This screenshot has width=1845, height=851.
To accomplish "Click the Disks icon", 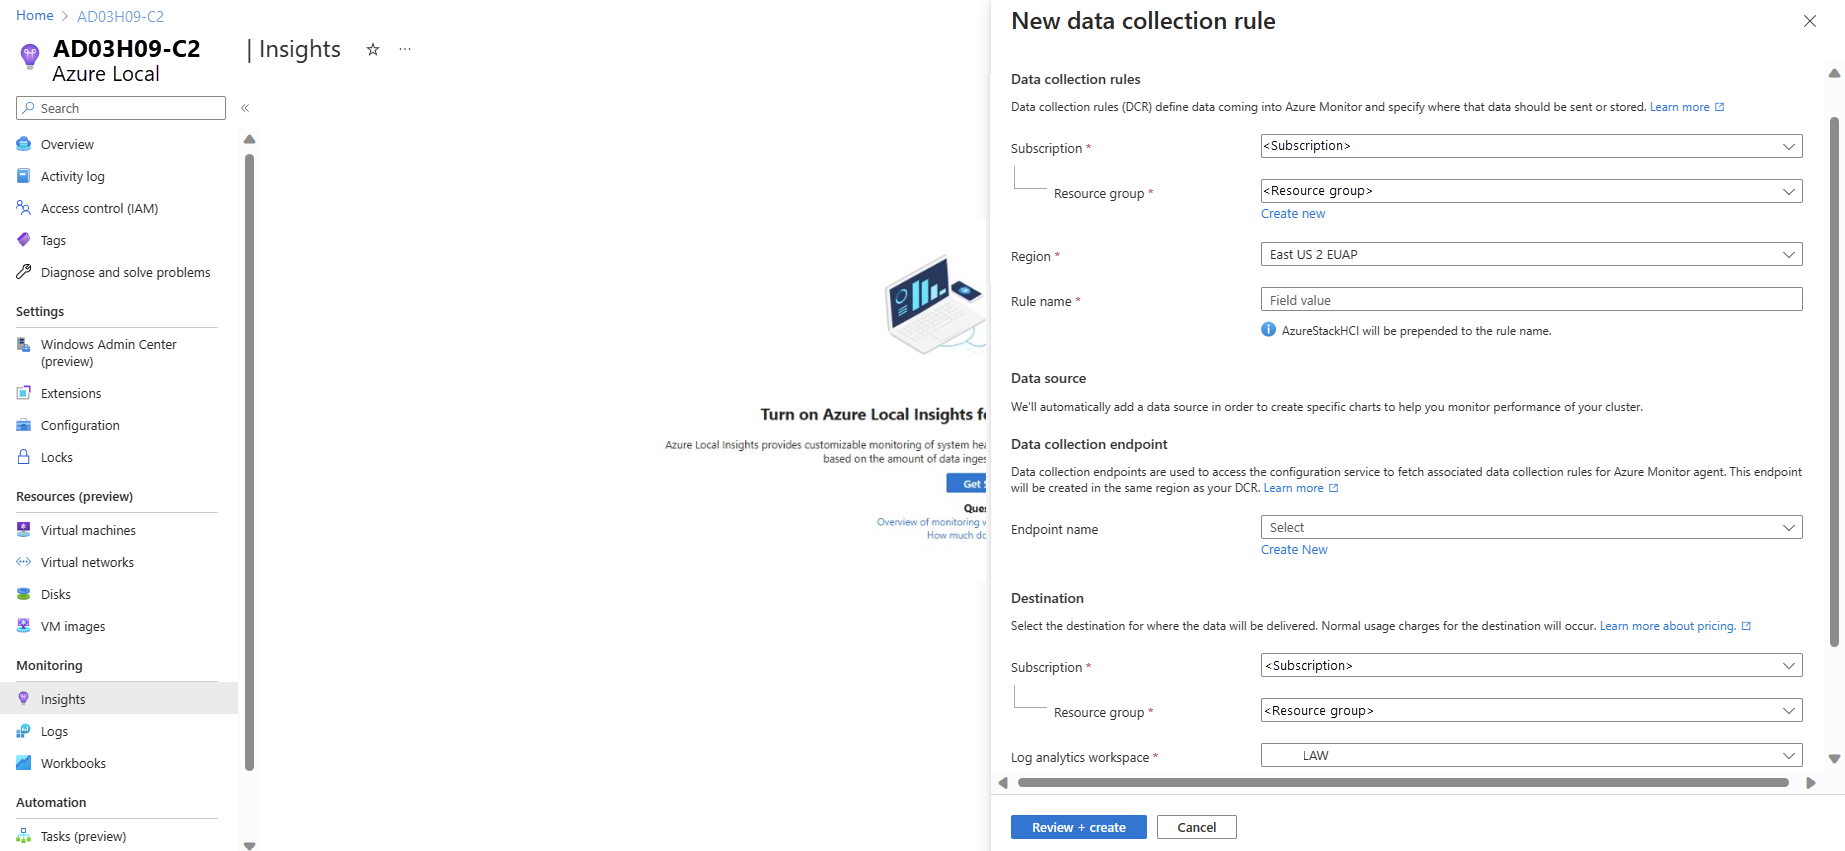I will [24, 594].
